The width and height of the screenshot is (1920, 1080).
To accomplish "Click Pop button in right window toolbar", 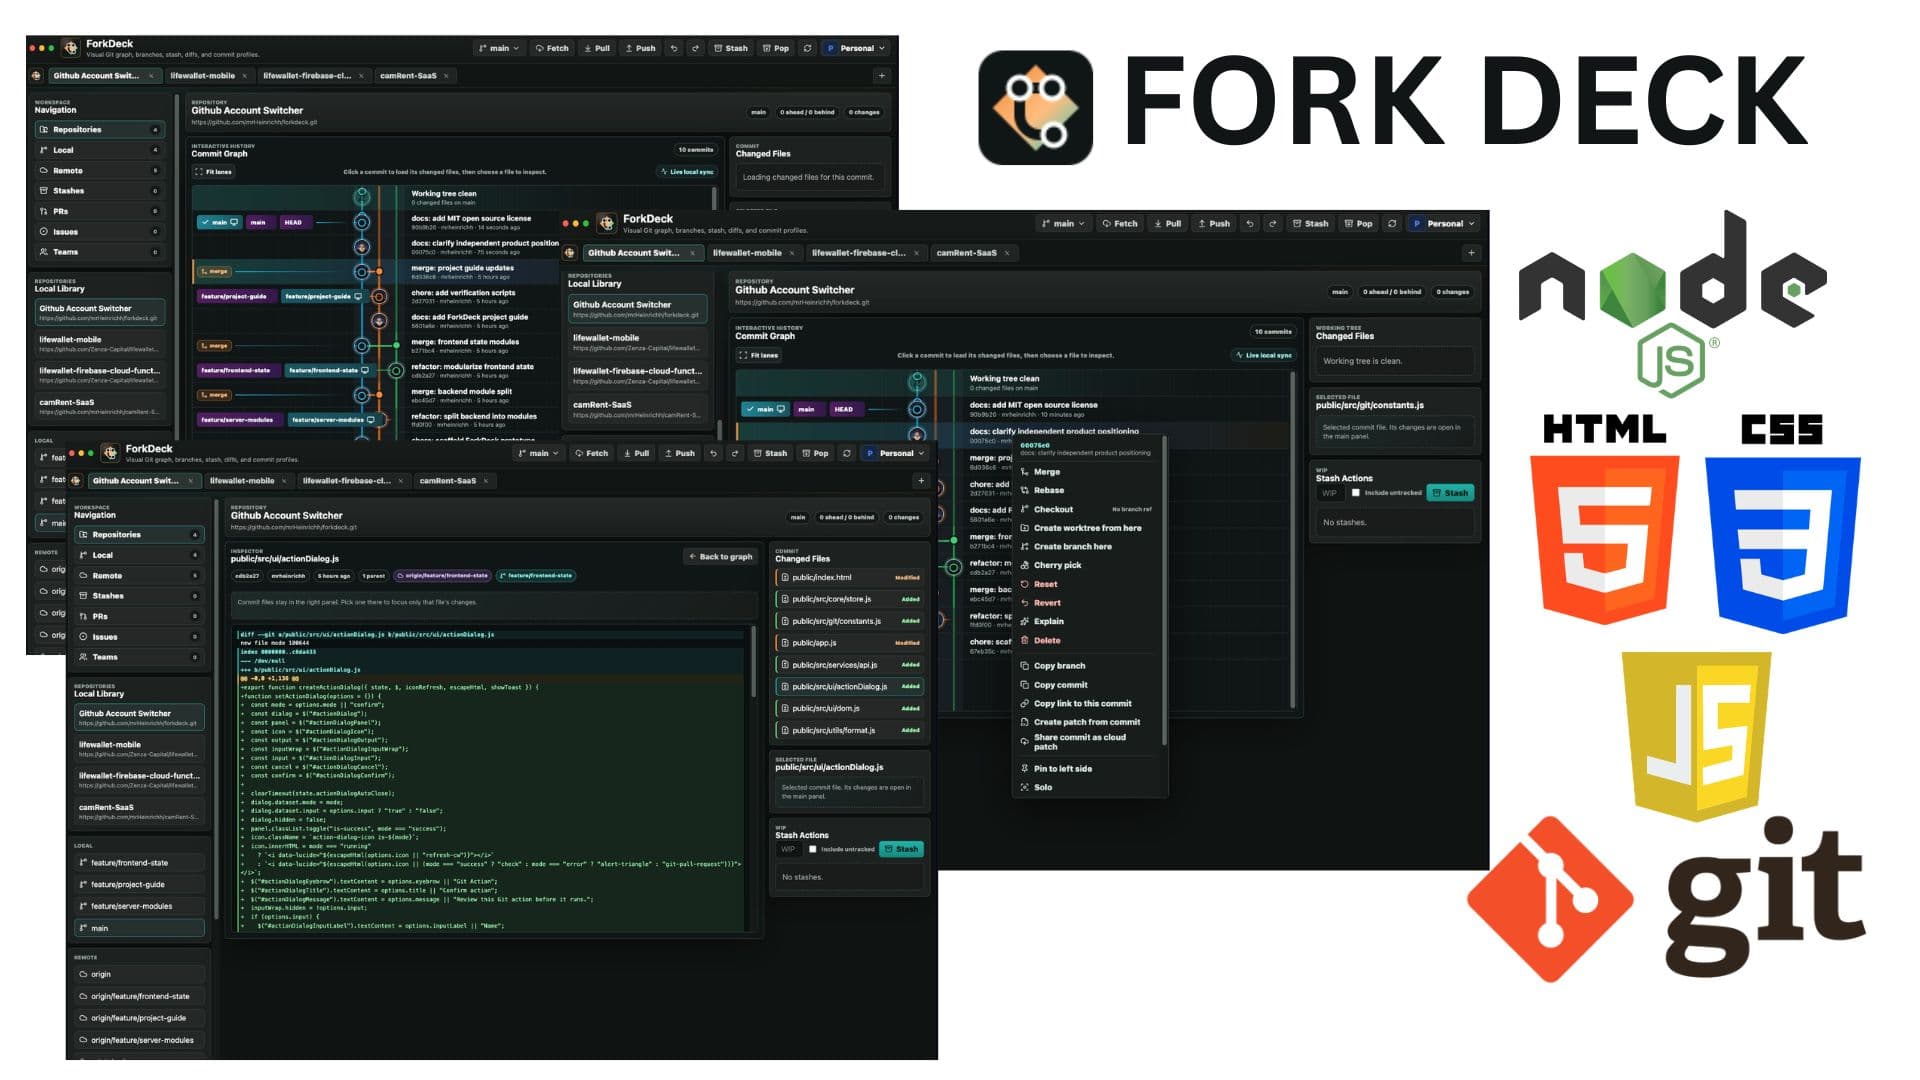I will point(1358,224).
